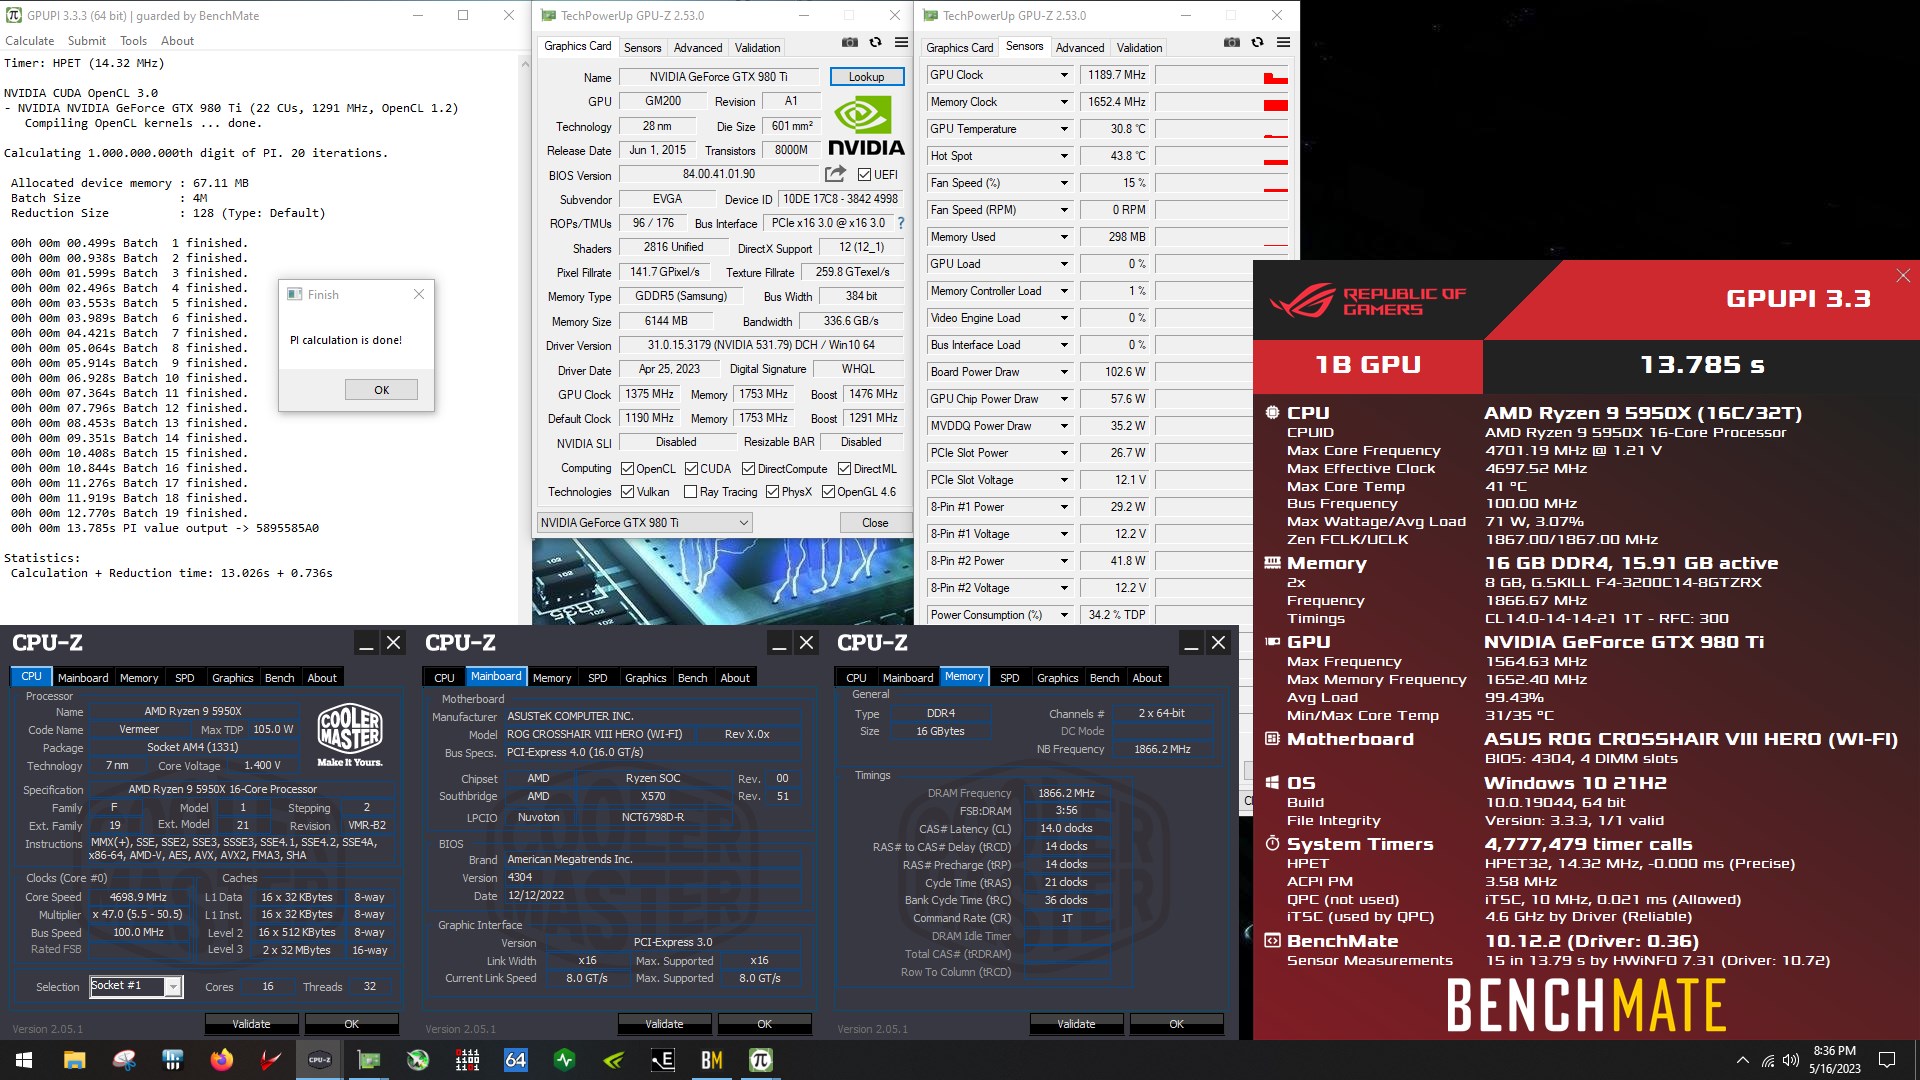Click Close button in GPU-Z Graphics Card window
1920x1080 pixels.
point(875,522)
